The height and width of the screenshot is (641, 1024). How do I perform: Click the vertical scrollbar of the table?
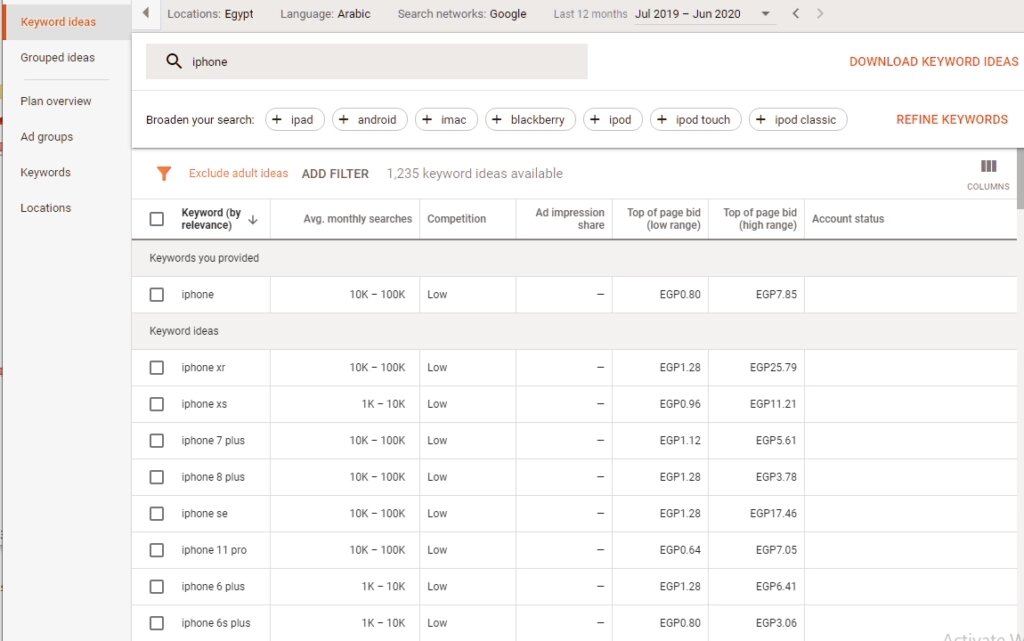tap(1020, 179)
